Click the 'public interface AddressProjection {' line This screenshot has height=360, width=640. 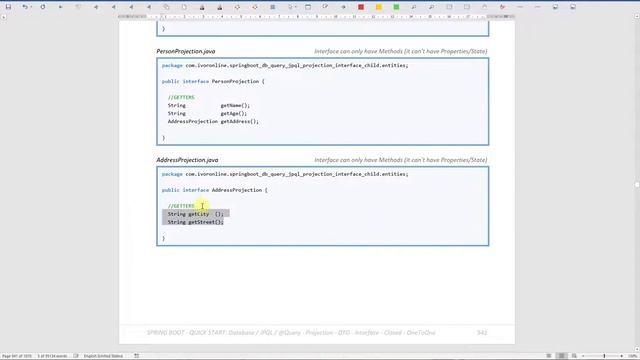point(215,190)
